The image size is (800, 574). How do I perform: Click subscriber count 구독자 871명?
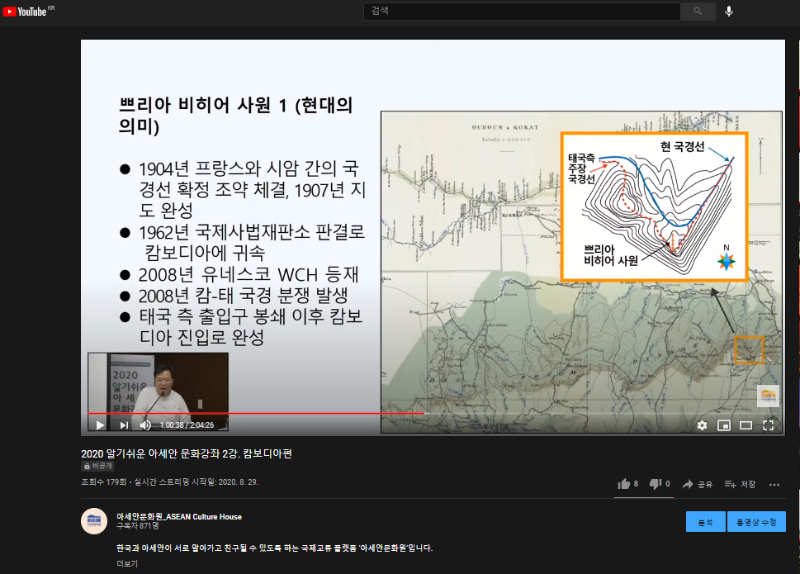(137, 526)
